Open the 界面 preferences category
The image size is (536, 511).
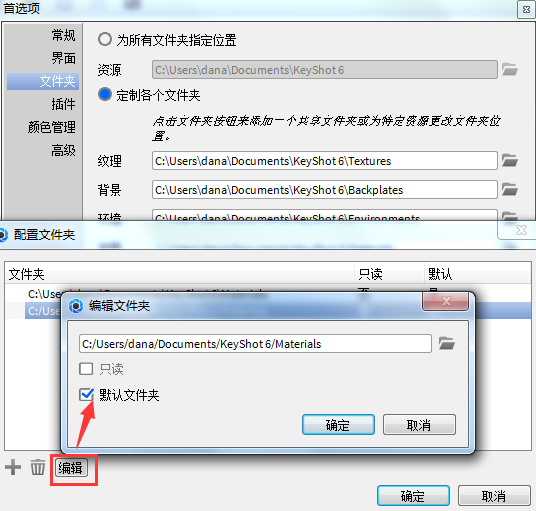click(63, 58)
